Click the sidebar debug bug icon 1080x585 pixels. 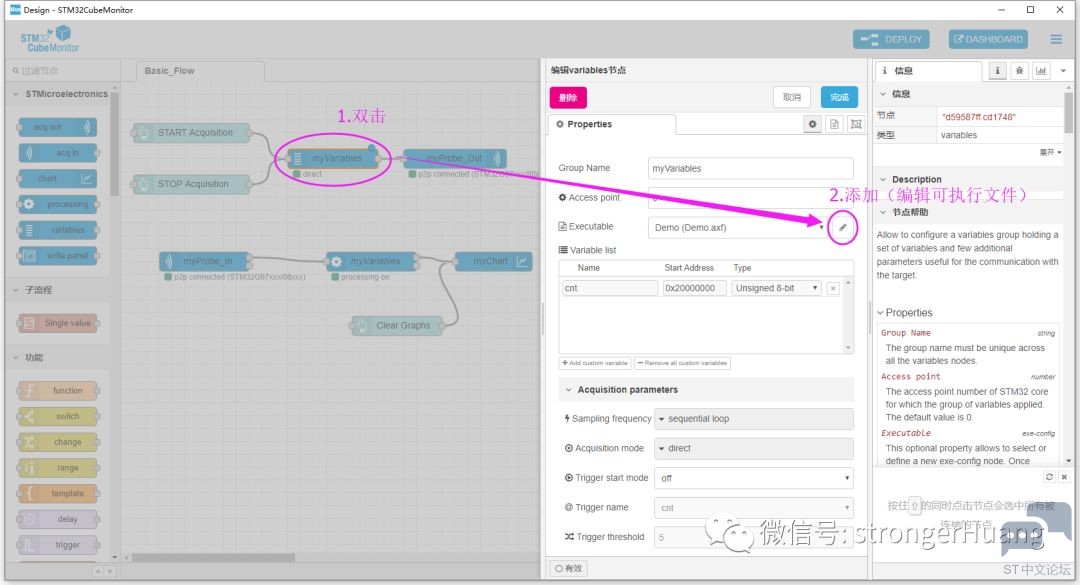[x=1019, y=70]
